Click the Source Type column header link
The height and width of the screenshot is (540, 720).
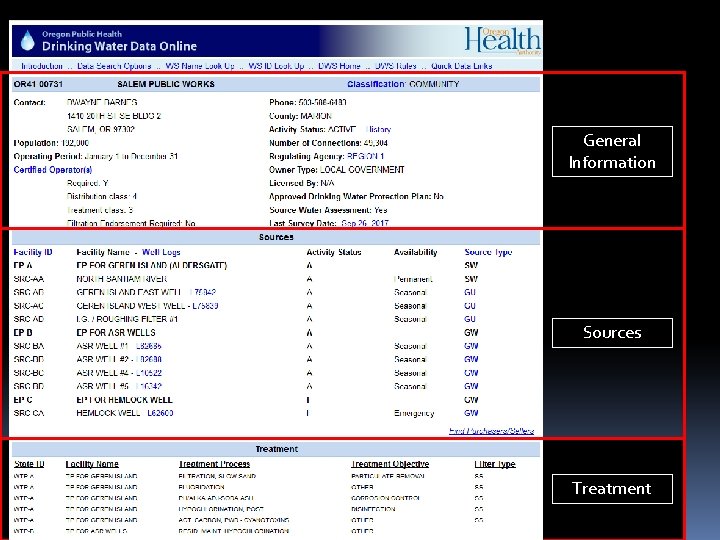(488, 252)
